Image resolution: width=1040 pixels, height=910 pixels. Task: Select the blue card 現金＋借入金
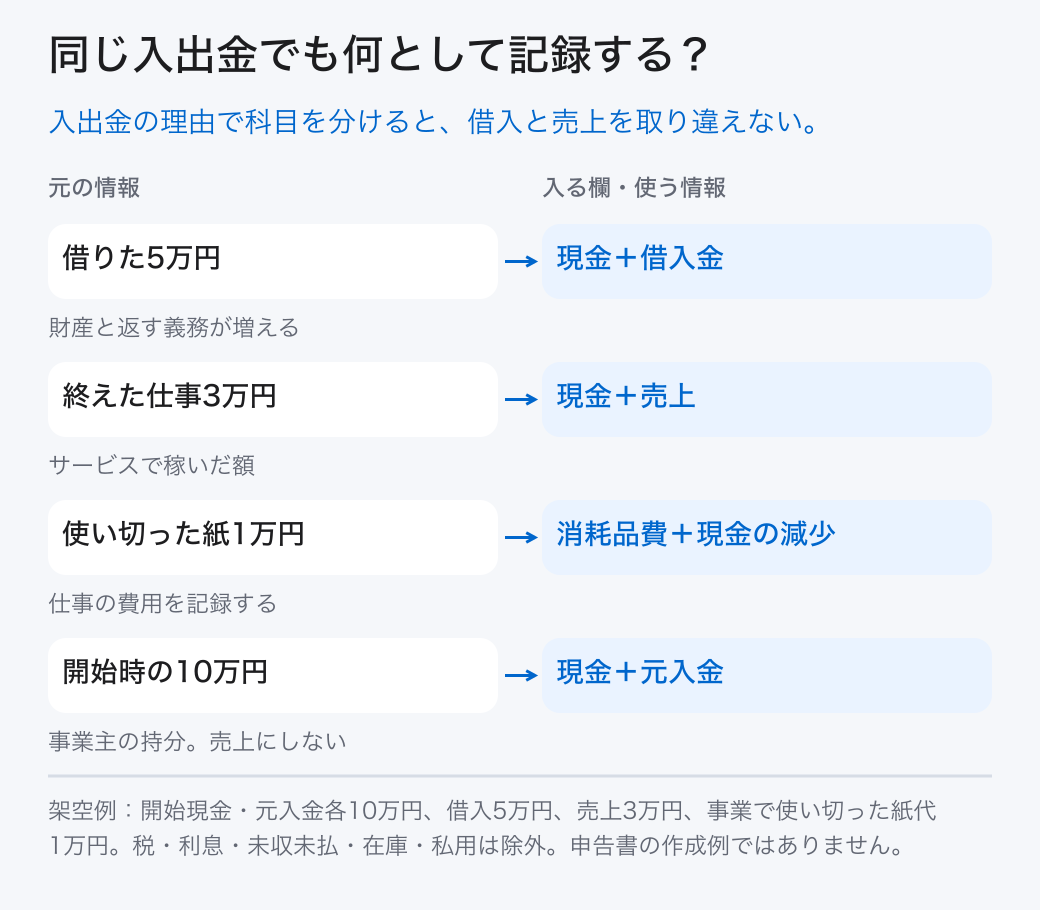[x=767, y=261]
